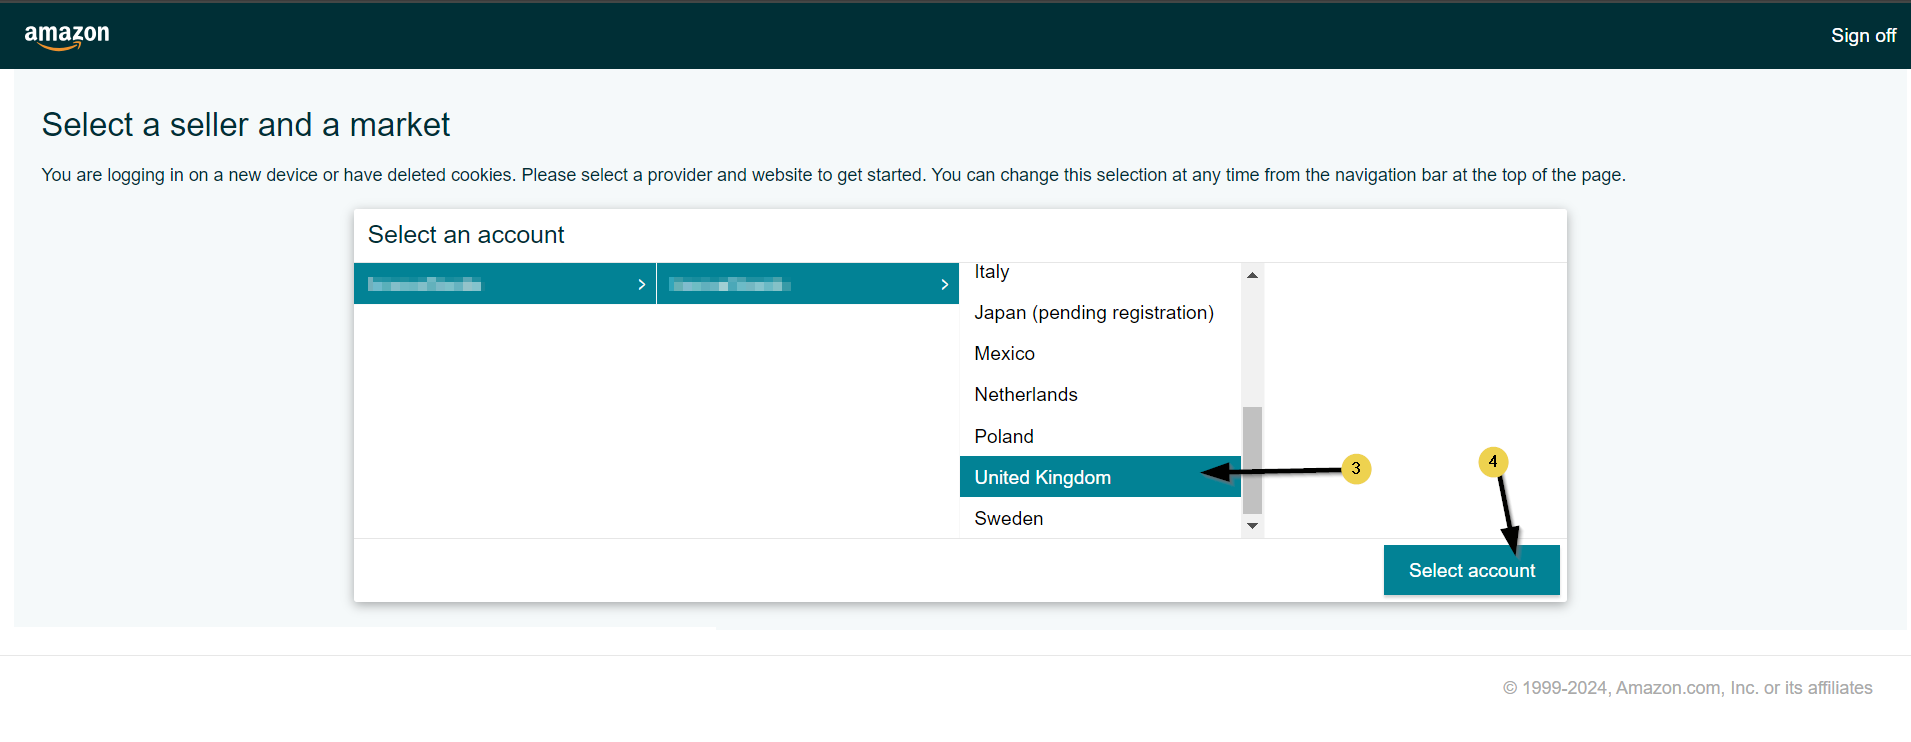Select the middle blurred account name

729,285
